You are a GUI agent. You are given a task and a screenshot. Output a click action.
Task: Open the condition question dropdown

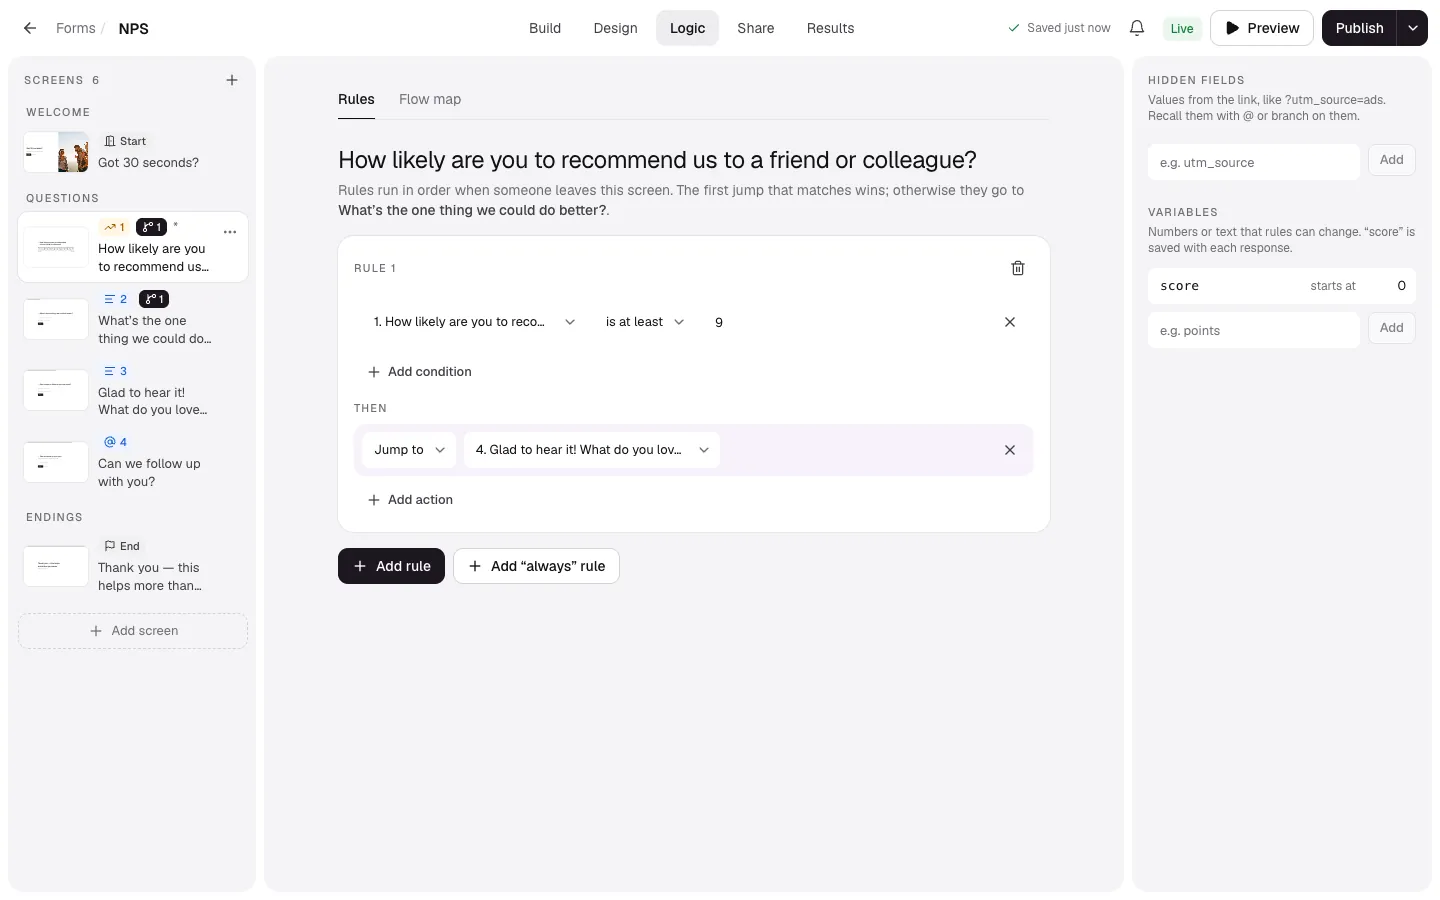[x=474, y=322]
